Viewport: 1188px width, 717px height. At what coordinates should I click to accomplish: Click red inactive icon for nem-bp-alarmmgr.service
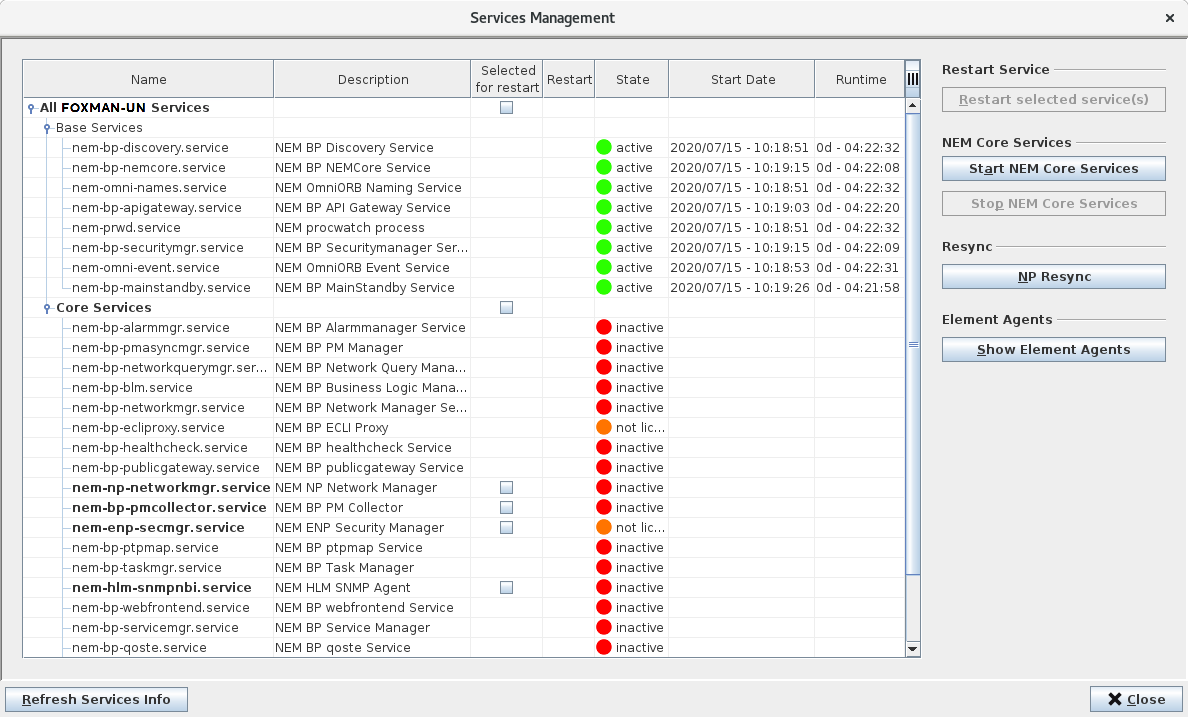coord(603,328)
